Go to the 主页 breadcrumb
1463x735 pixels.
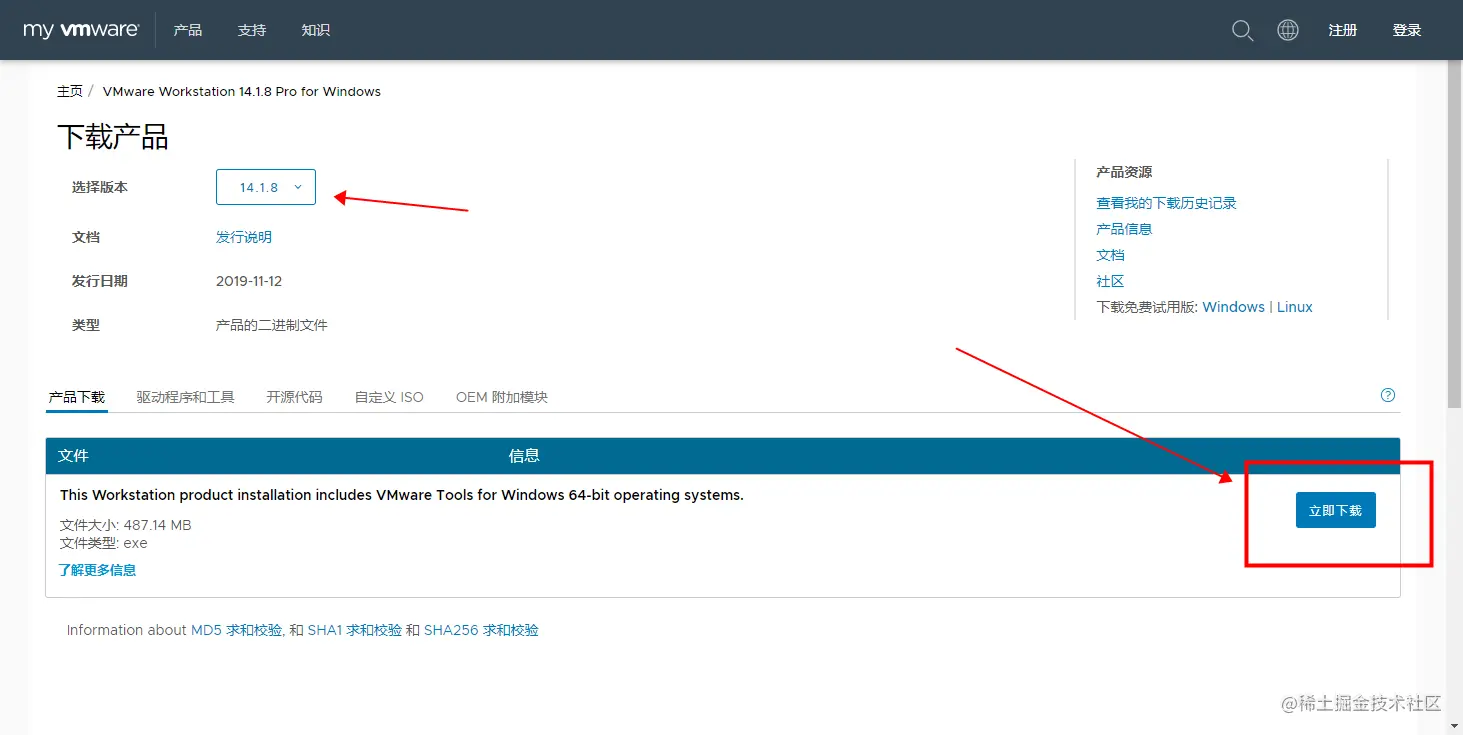pyautogui.click(x=70, y=91)
